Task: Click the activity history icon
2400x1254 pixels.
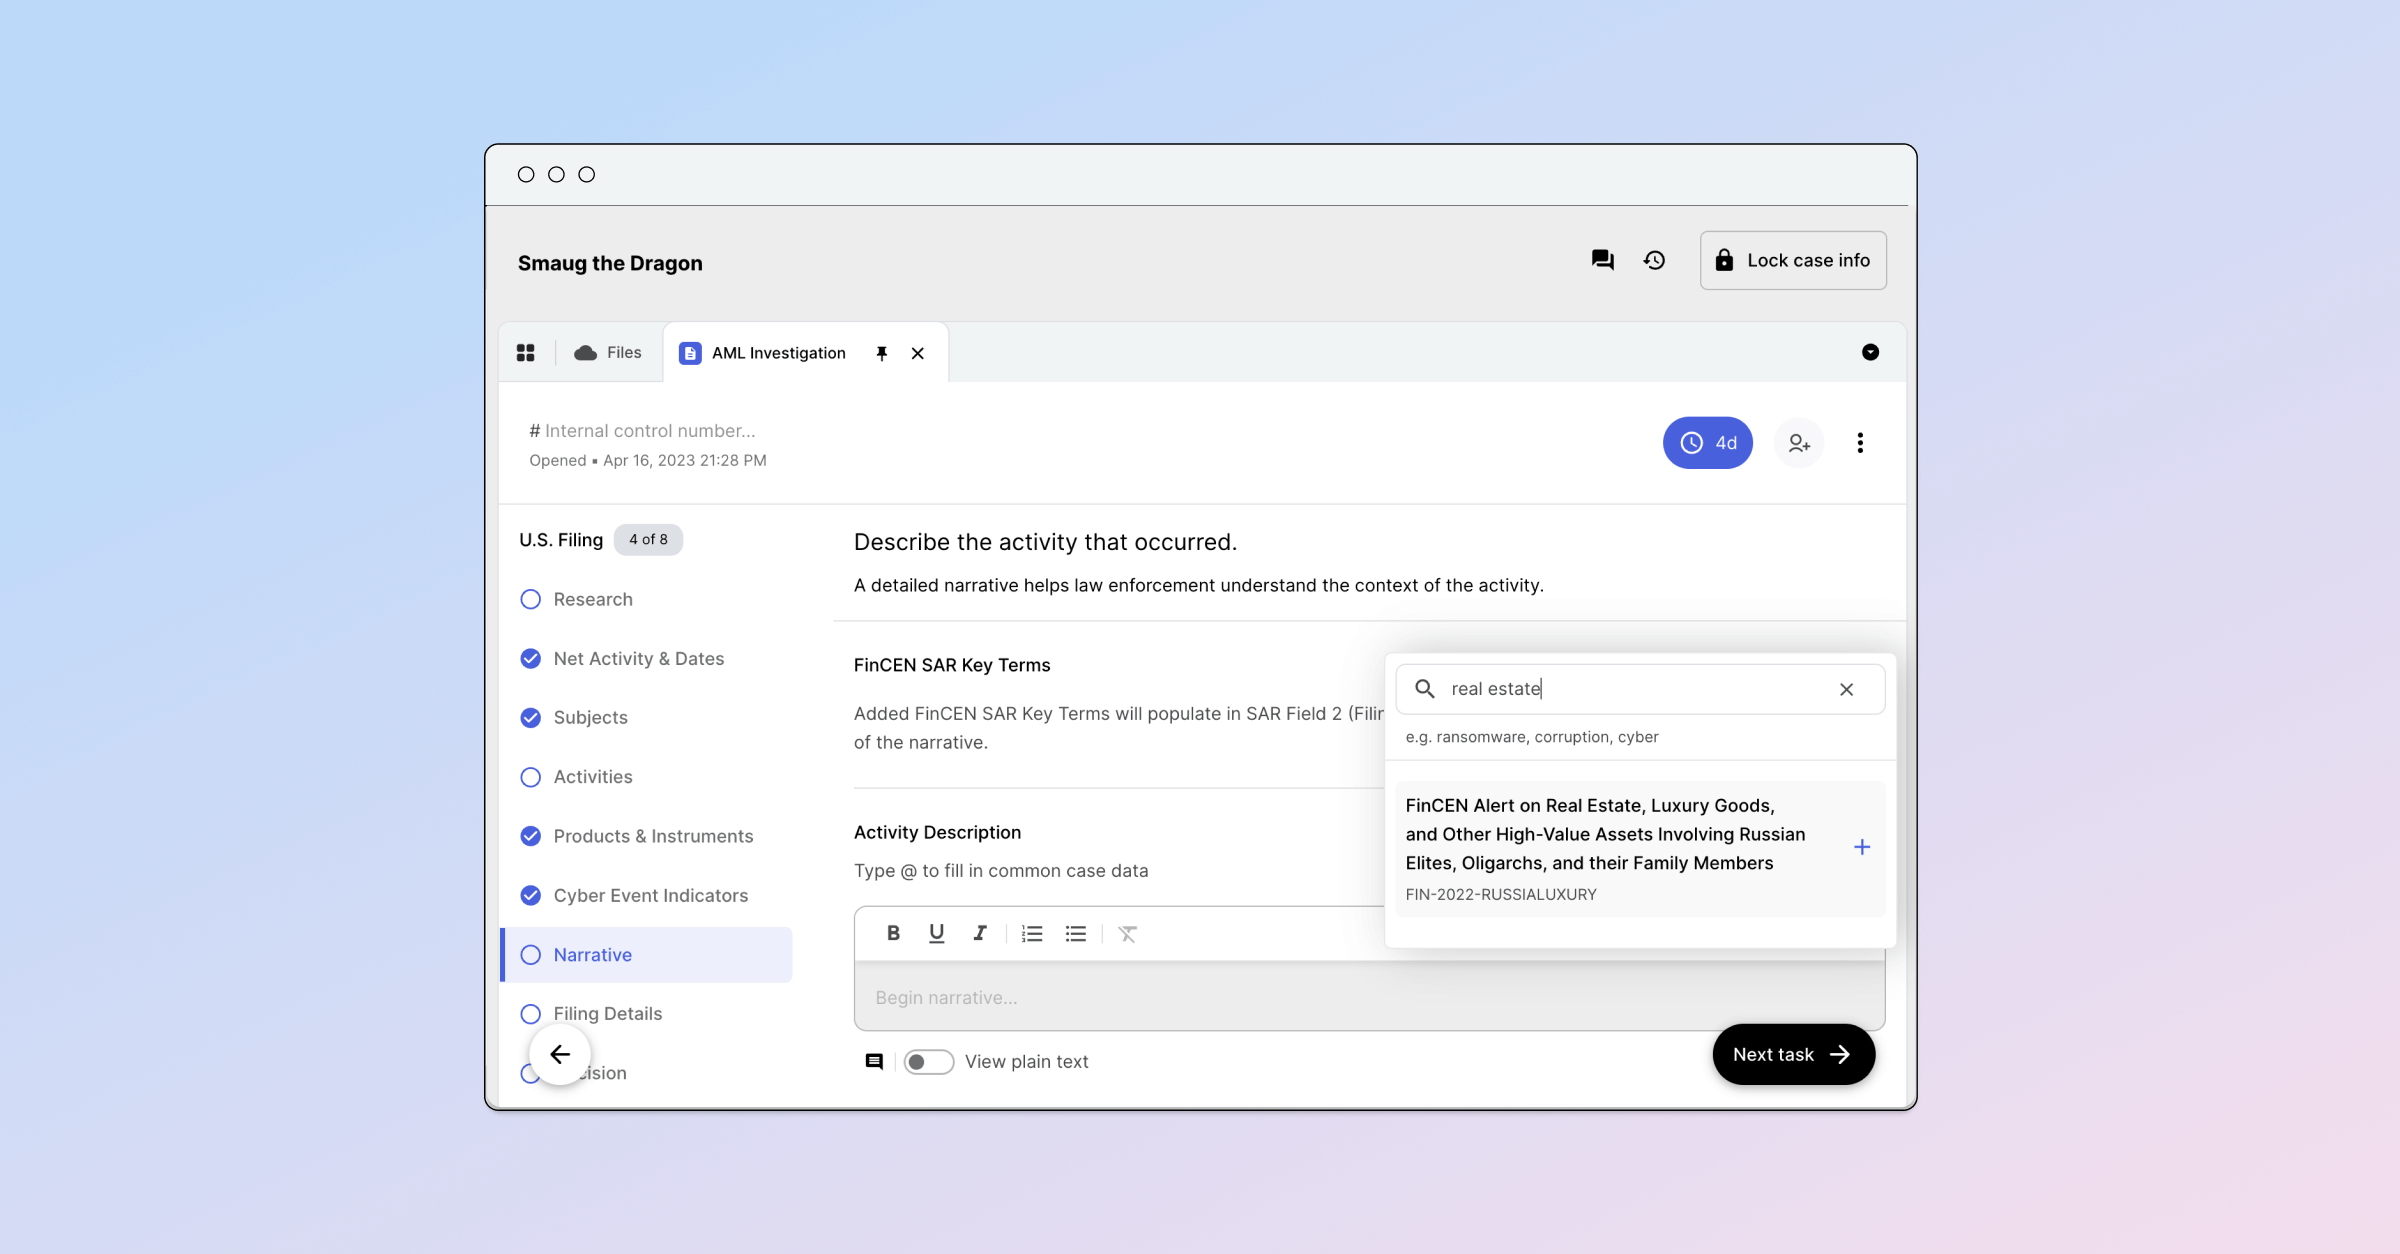Action: [x=1654, y=259]
